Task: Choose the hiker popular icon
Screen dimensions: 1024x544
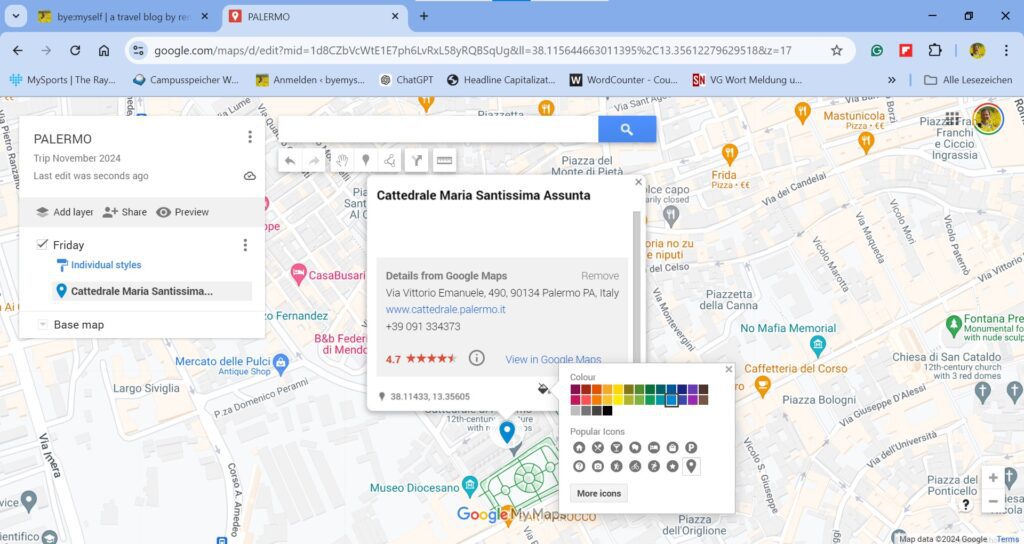Action: coord(616,466)
